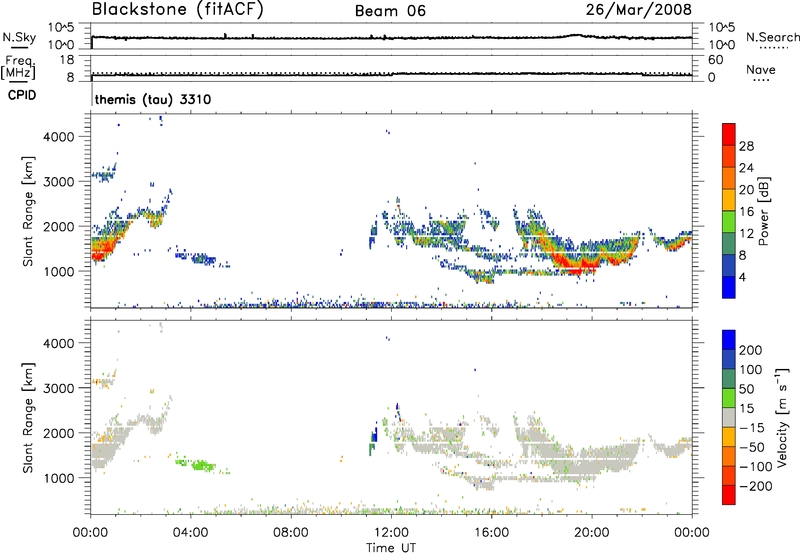The height and width of the screenshot is (554, 800).
Task: Click the 'N.Sky' legend label
Action: point(19,37)
